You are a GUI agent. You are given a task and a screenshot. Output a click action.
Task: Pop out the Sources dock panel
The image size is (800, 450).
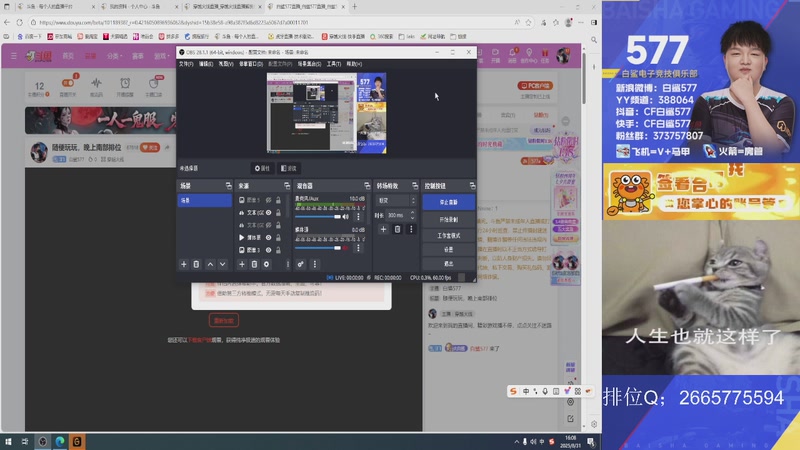coord(287,186)
